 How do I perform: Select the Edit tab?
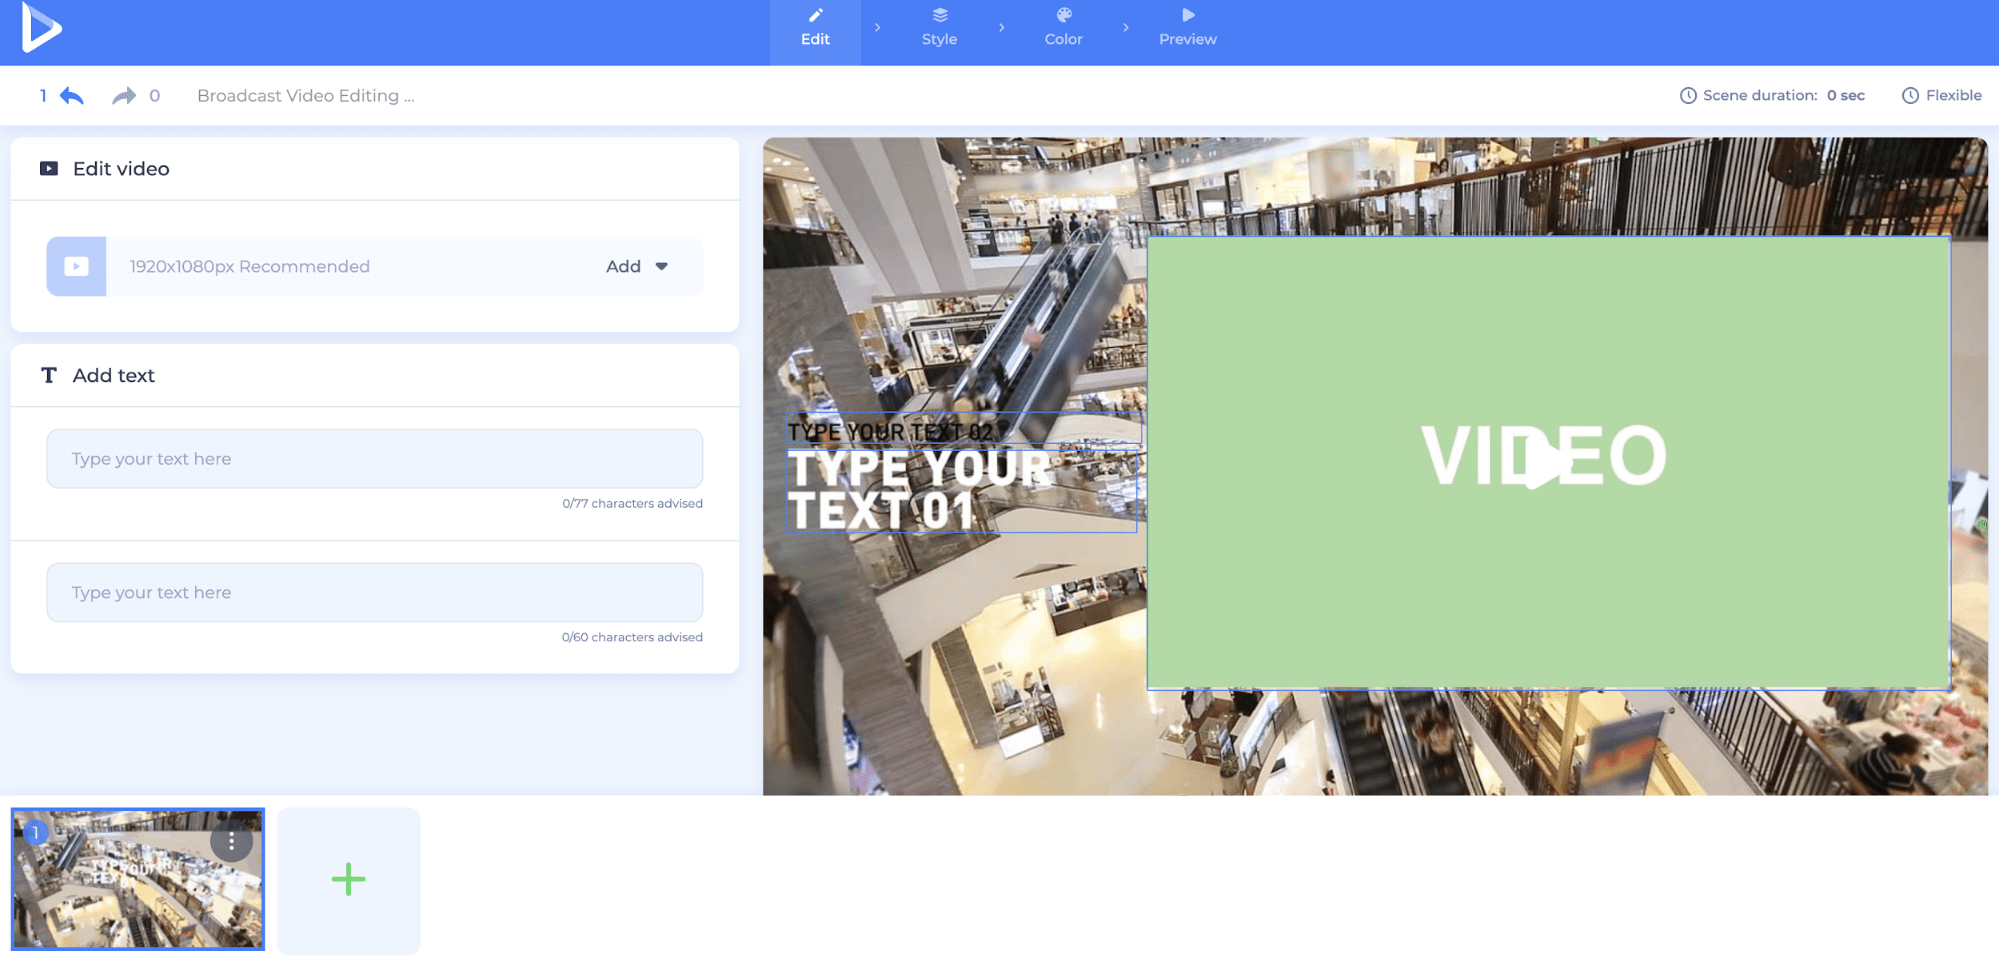815,28
